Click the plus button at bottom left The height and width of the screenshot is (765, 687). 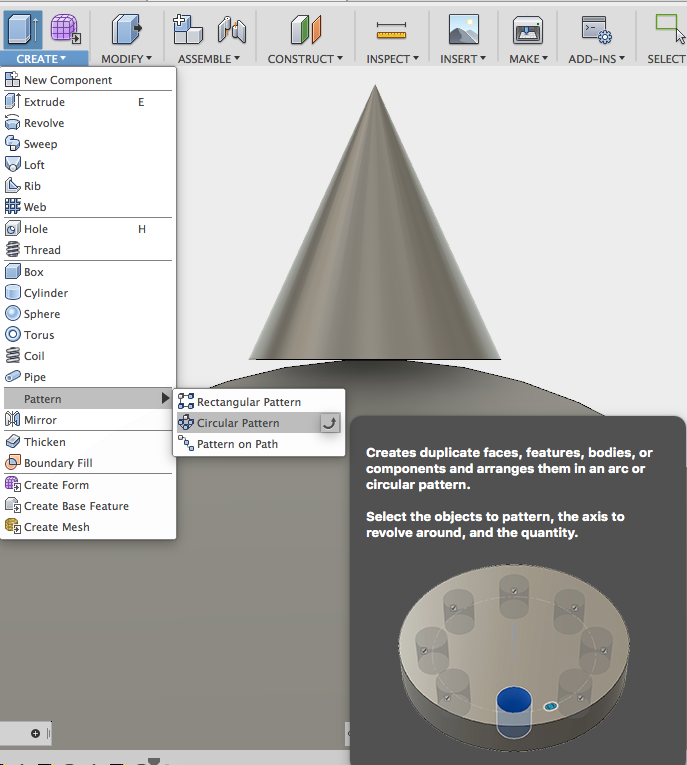click(x=35, y=733)
